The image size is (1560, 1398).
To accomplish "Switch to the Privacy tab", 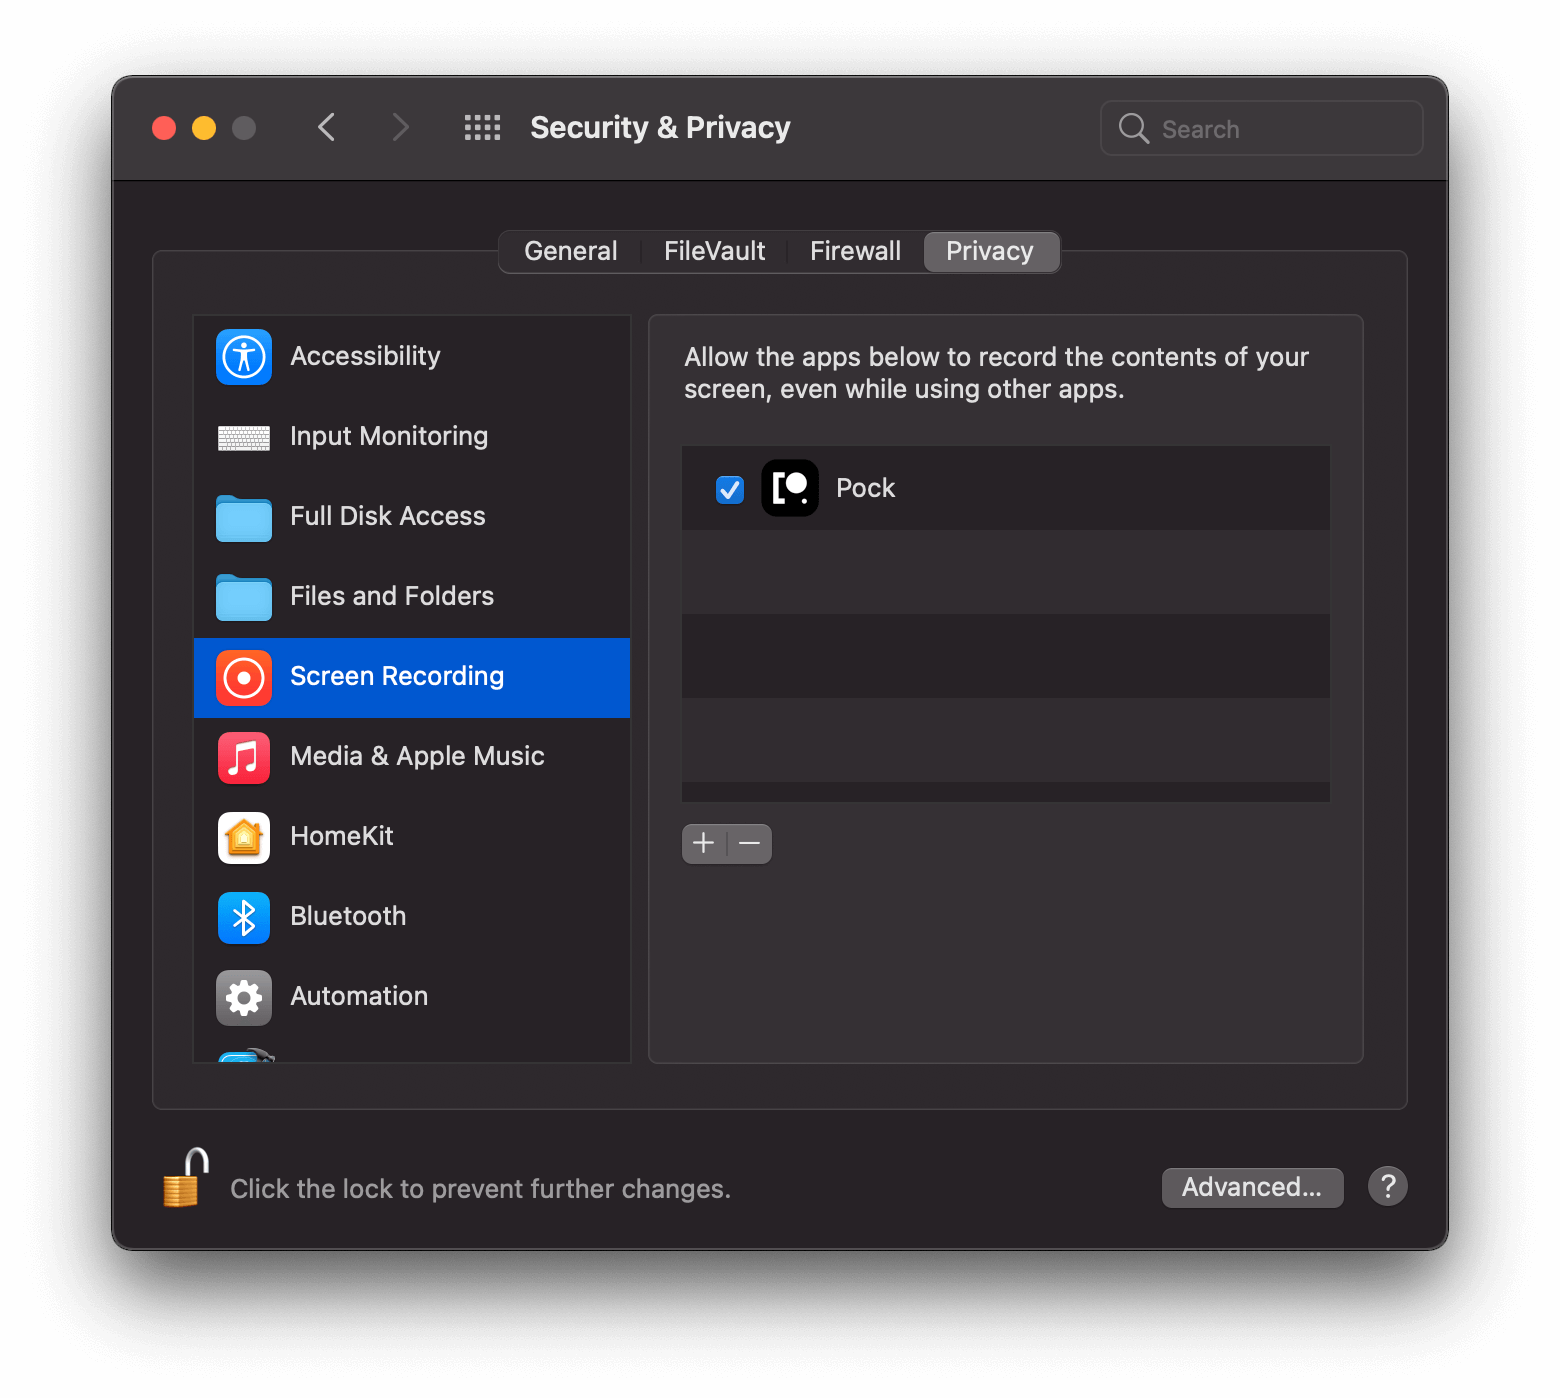I will [x=991, y=251].
